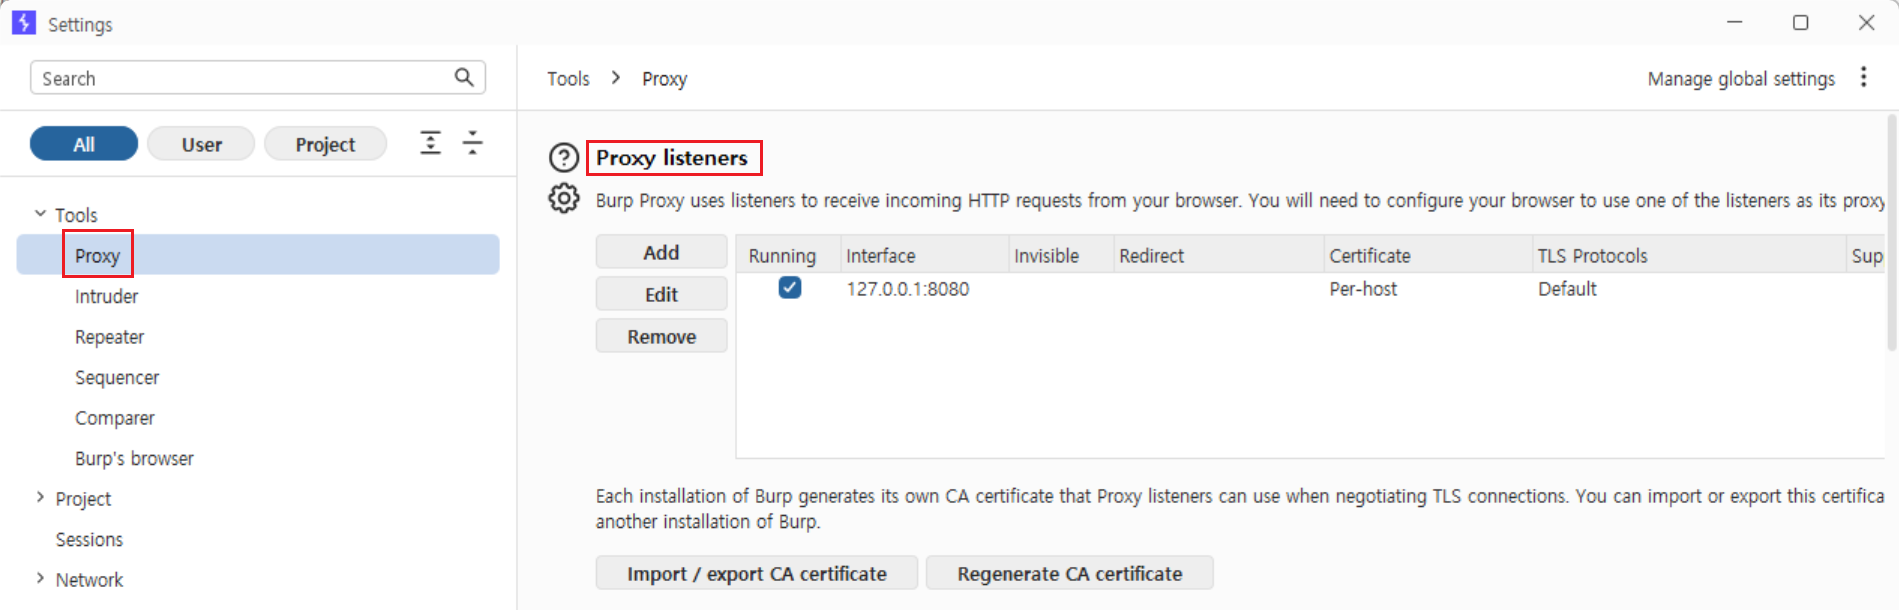Image resolution: width=1899 pixels, height=610 pixels.
Task: Add a new proxy listener
Action: coord(661,253)
